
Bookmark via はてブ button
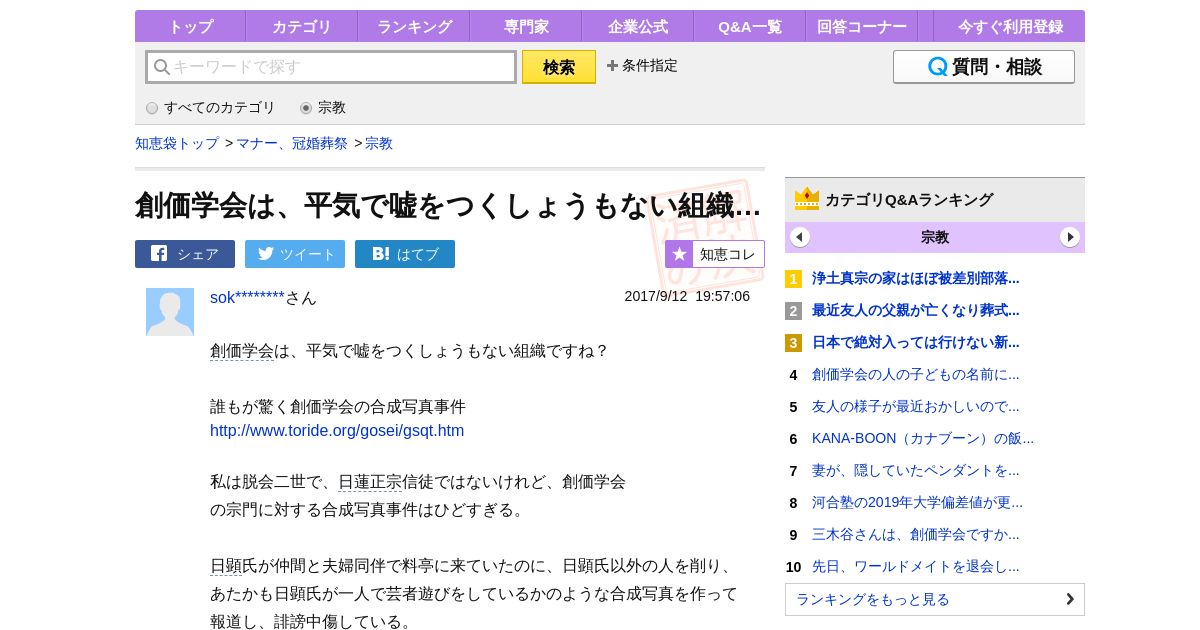(x=405, y=254)
